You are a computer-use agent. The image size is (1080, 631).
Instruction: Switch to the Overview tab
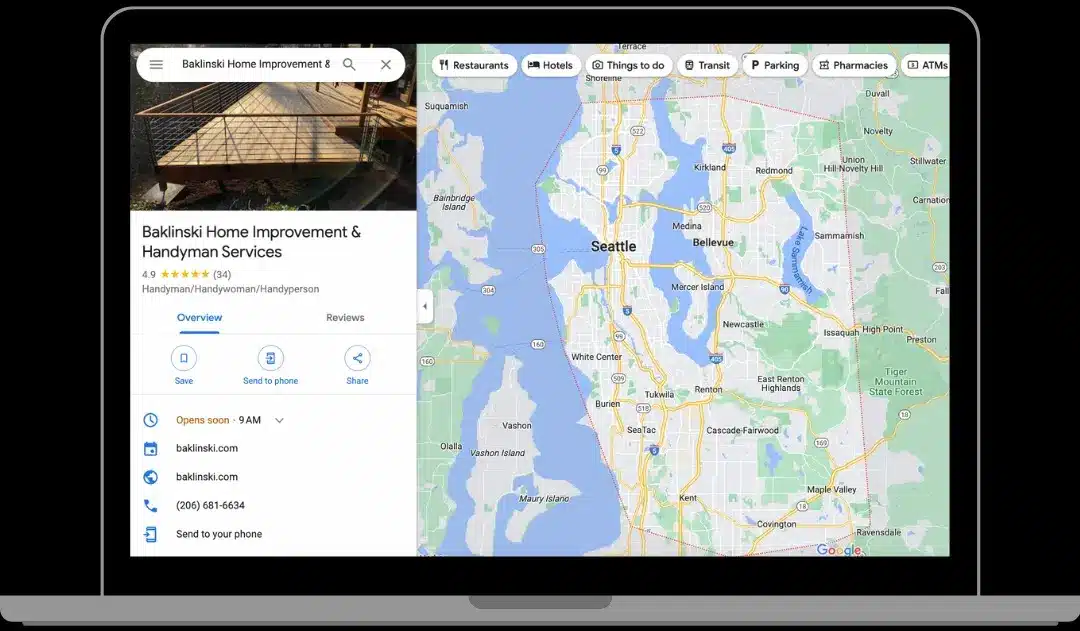(x=199, y=318)
